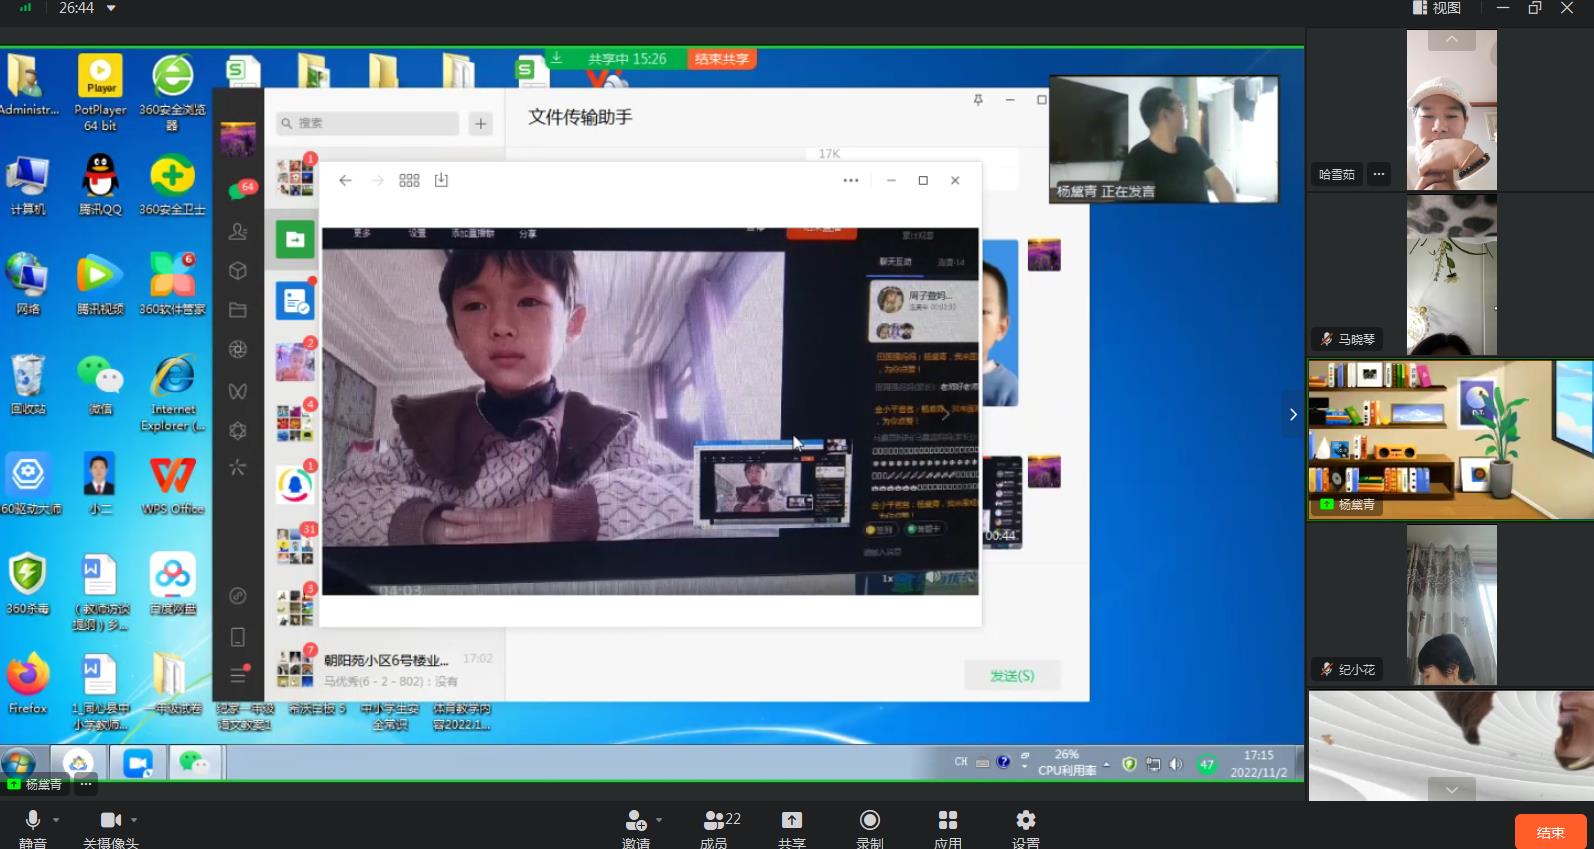Mute the microphone in the meeting toolbar
1594x849 pixels.
[x=32, y=821]
